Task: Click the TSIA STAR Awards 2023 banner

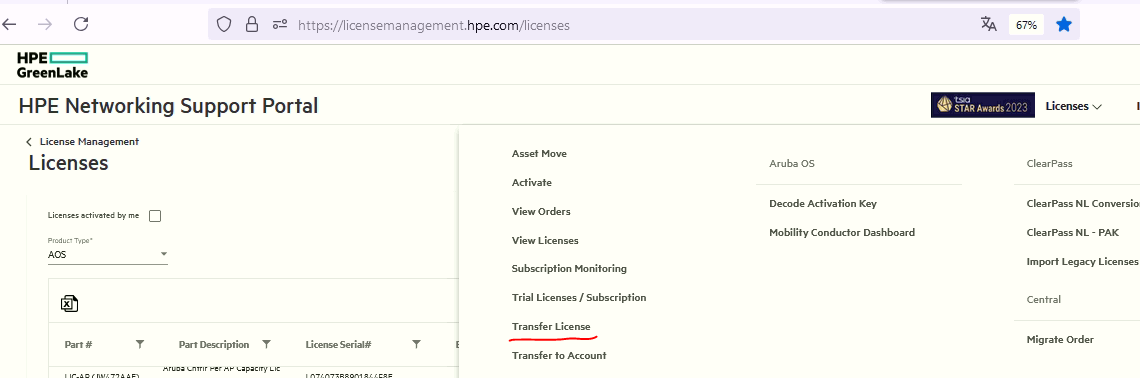Action: click(982, 105)
